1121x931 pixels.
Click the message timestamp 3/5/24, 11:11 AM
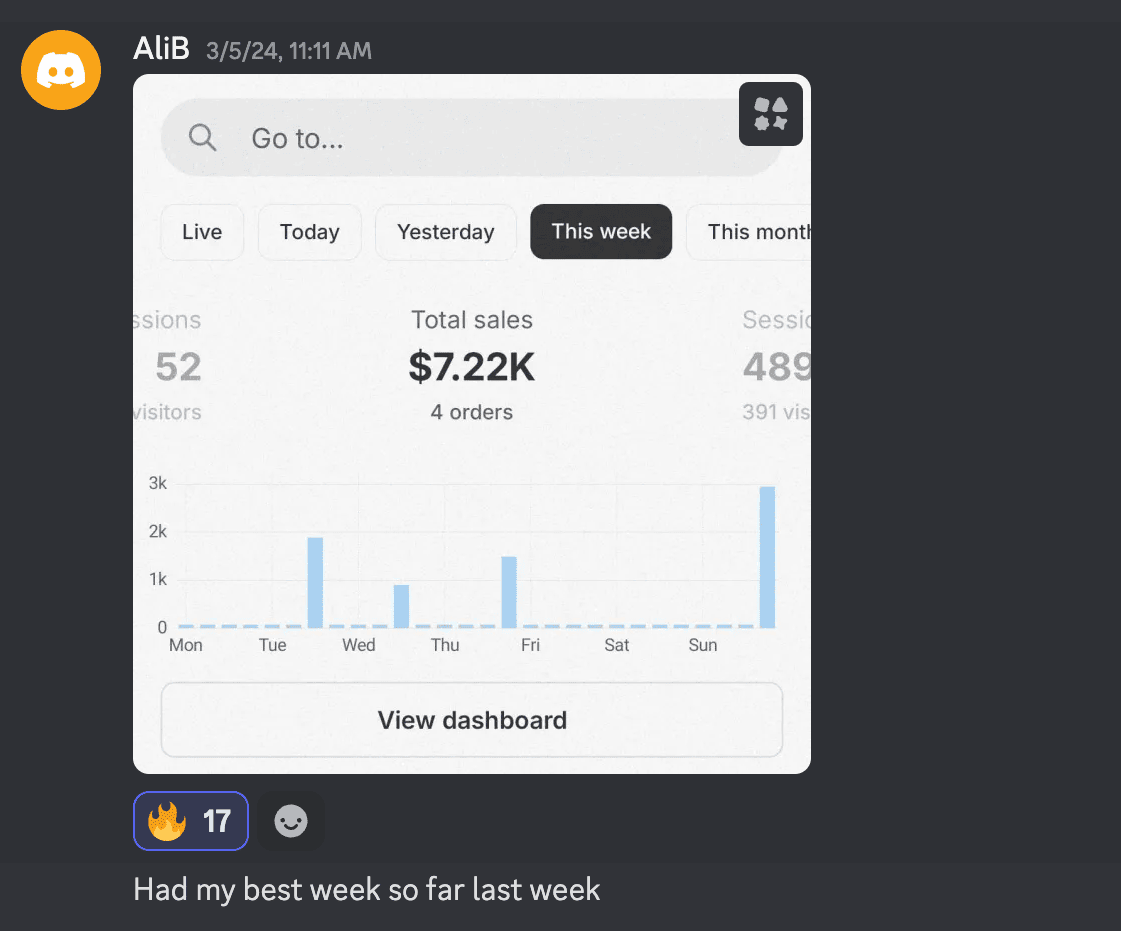tap(288, 50)
